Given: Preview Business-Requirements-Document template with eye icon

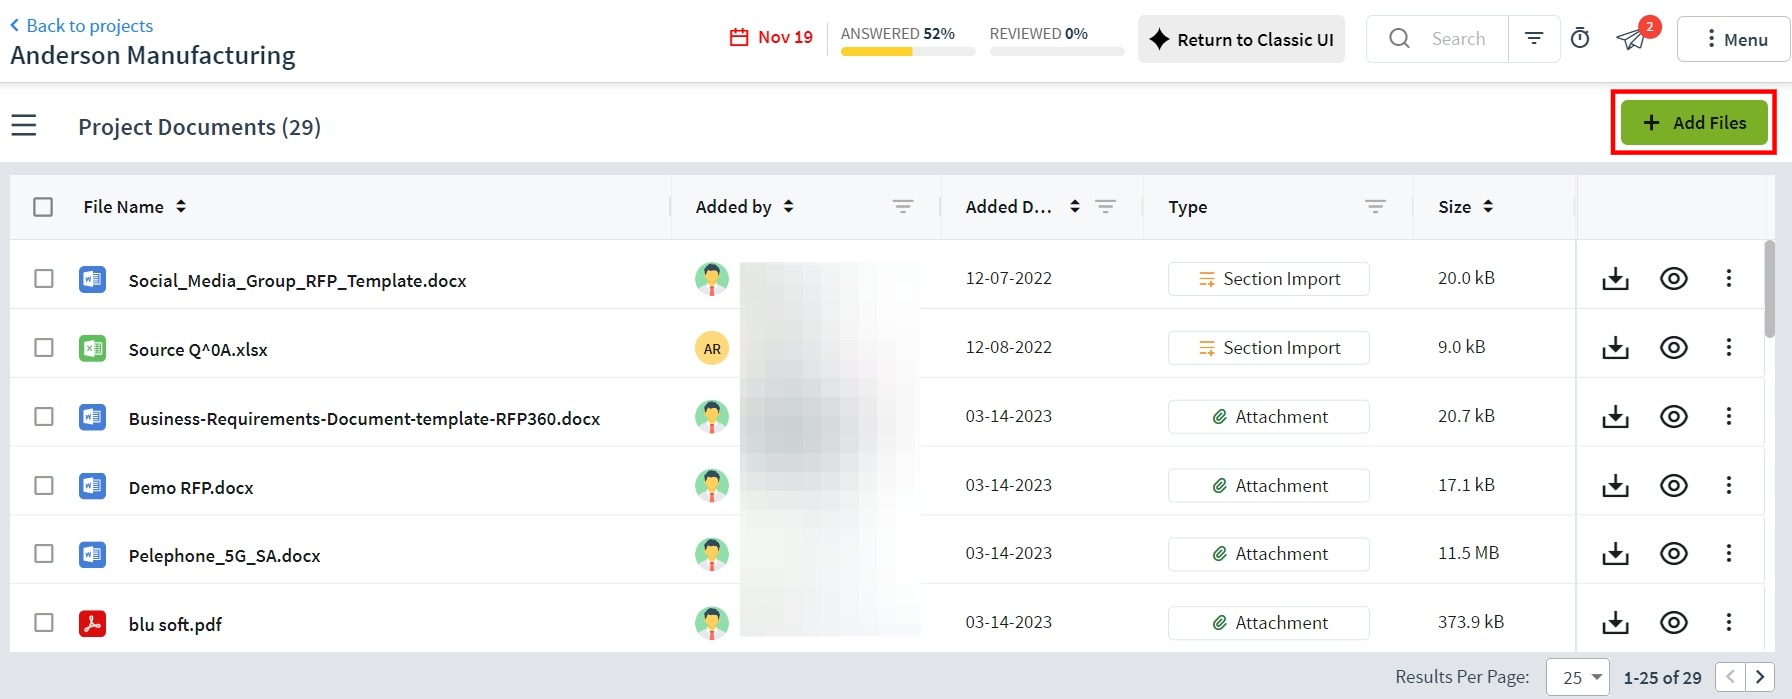Looking at the screenshot, I should [x=1674, y=417].
